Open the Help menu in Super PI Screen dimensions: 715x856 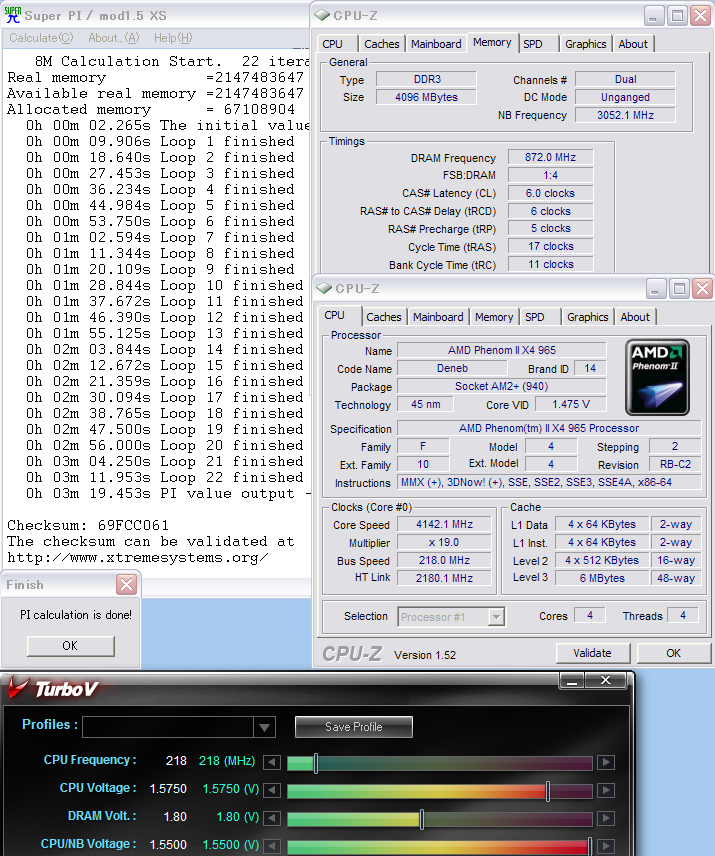173,38
